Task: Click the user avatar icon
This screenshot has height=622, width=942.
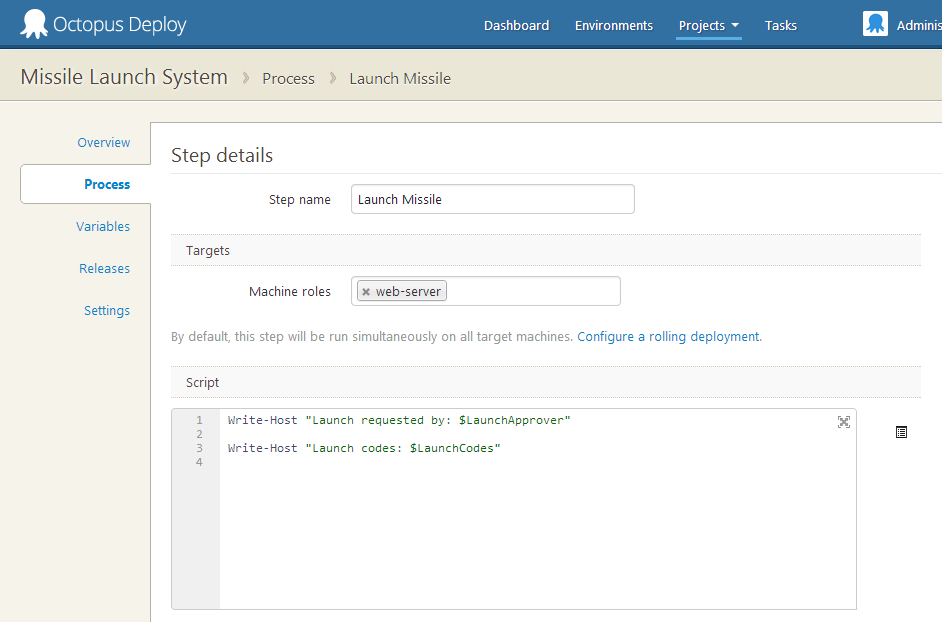Action: [x=875, y=25]
